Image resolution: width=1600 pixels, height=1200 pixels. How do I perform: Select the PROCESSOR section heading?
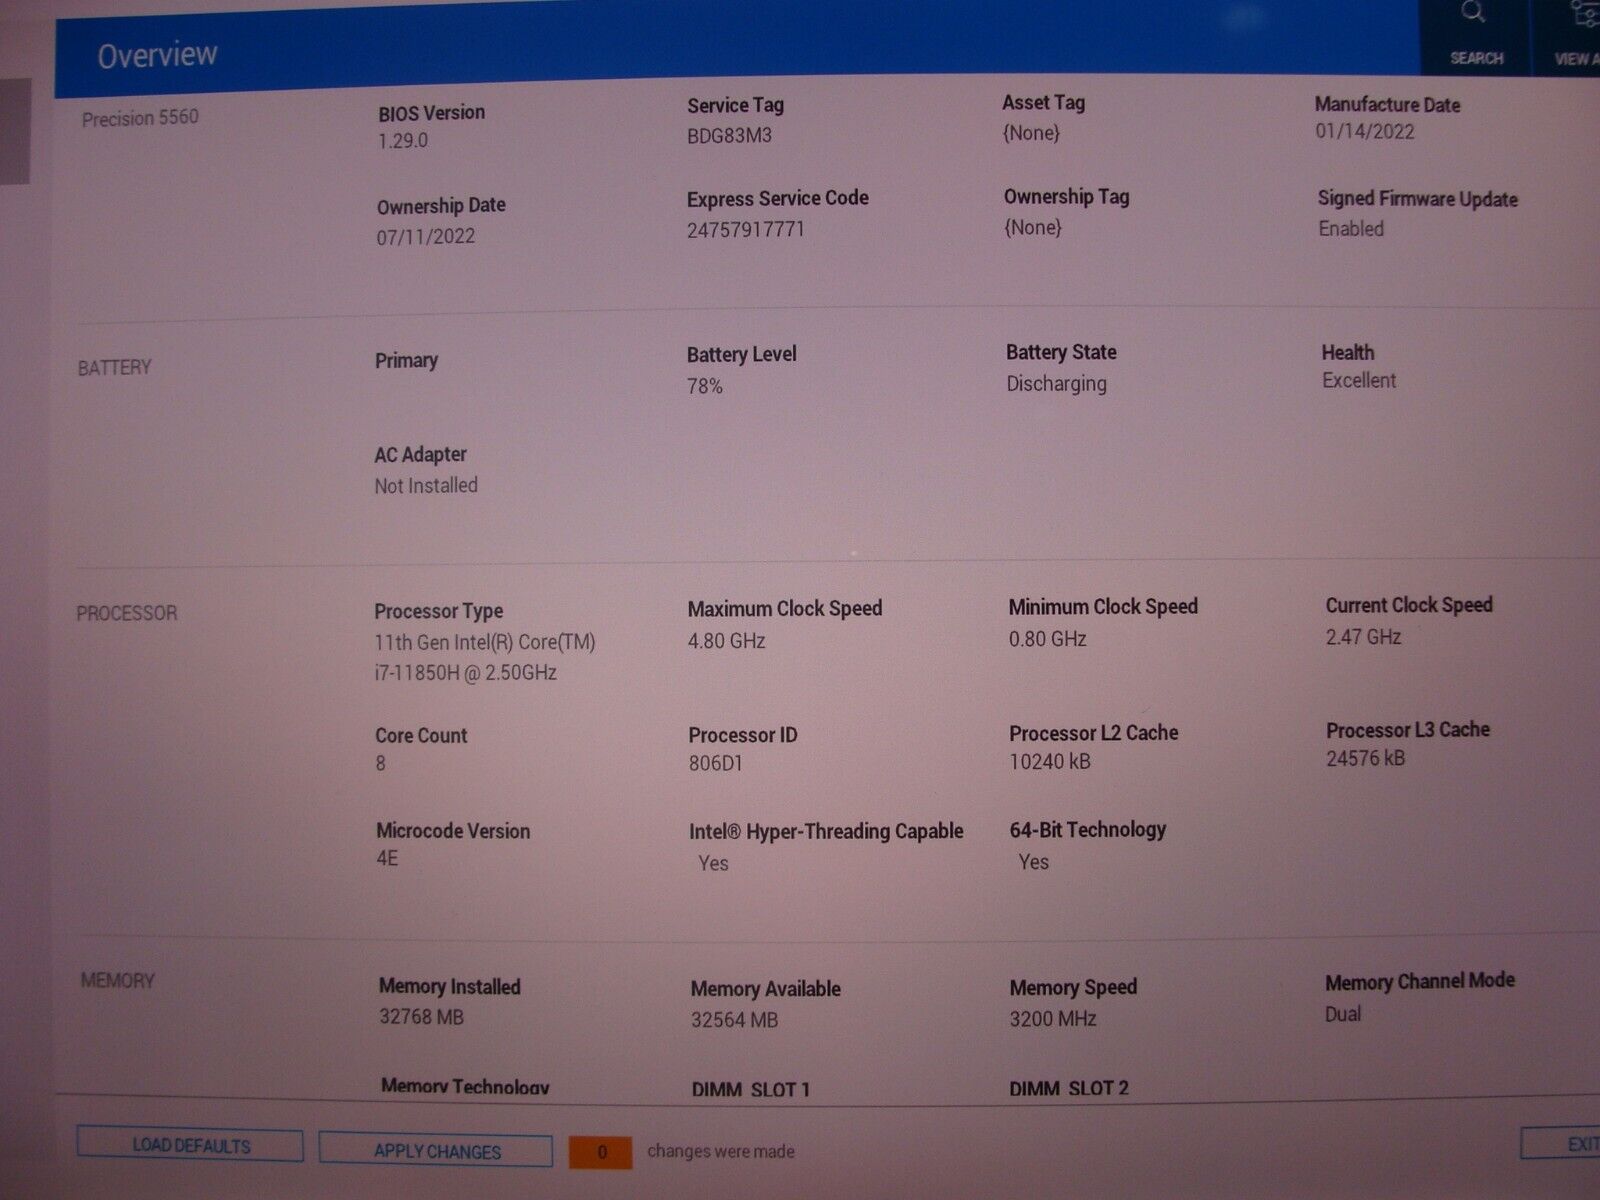(126, 613)
